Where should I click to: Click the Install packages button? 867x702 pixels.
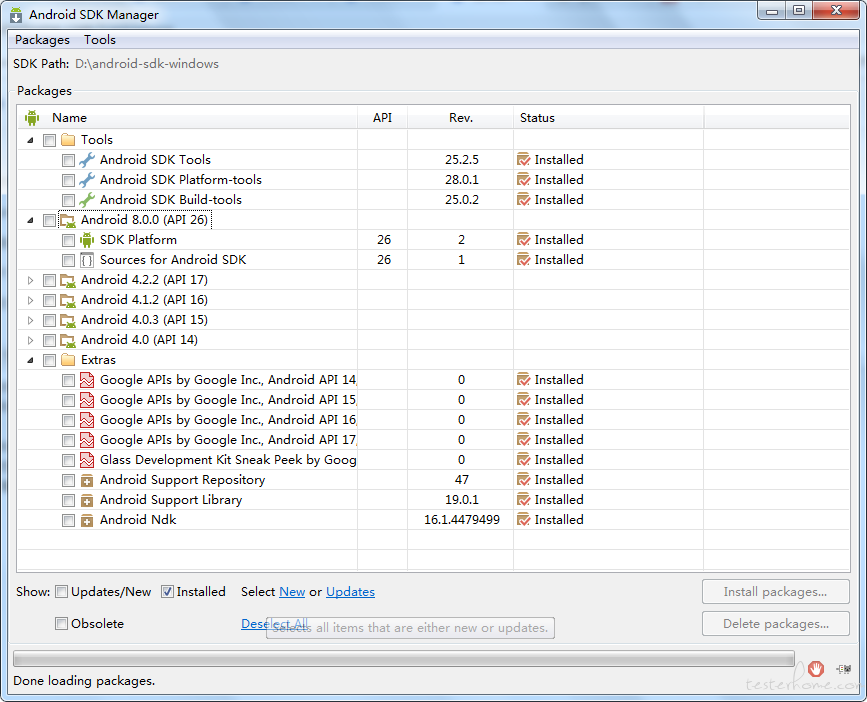pos(776,592)
